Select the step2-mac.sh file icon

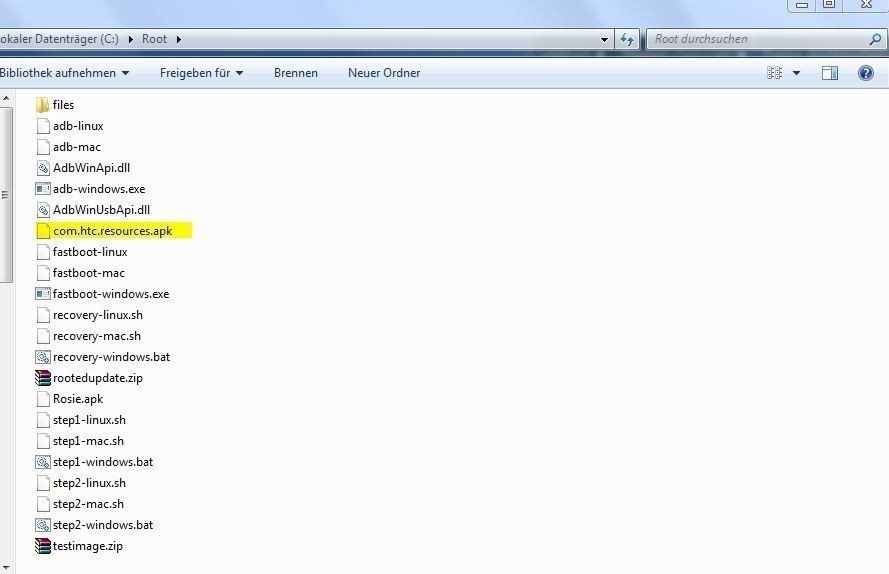43,504
